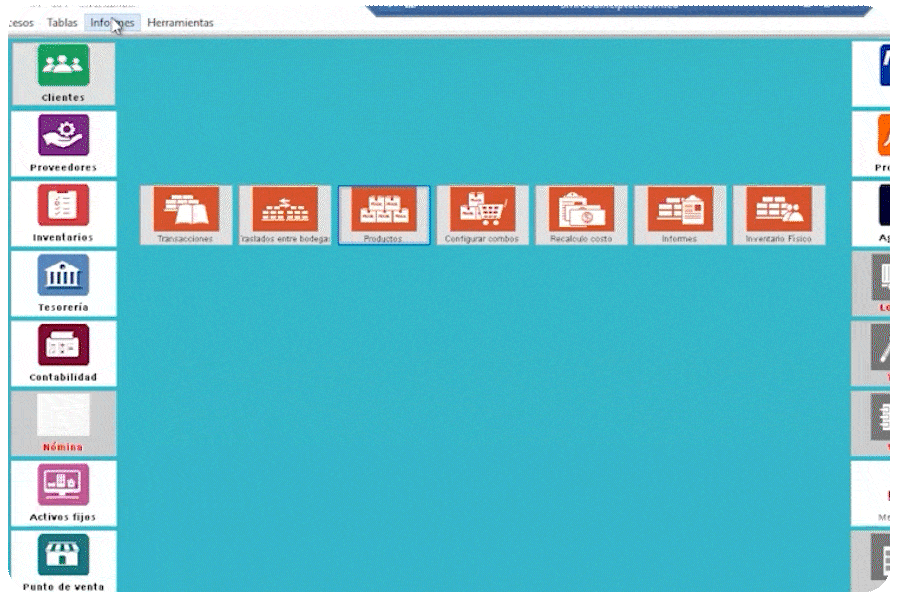900x600 pixels.
Task: Open the Tablas menu
Action: click(x=62, y=23)
